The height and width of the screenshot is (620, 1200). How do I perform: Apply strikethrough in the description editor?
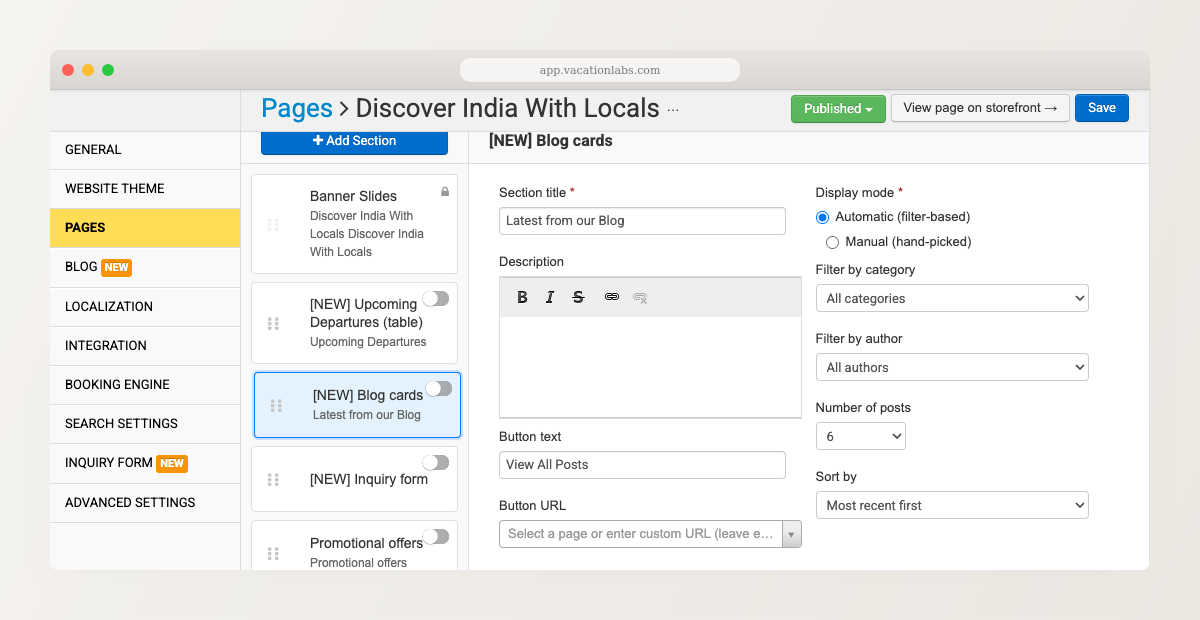[578, 297]
